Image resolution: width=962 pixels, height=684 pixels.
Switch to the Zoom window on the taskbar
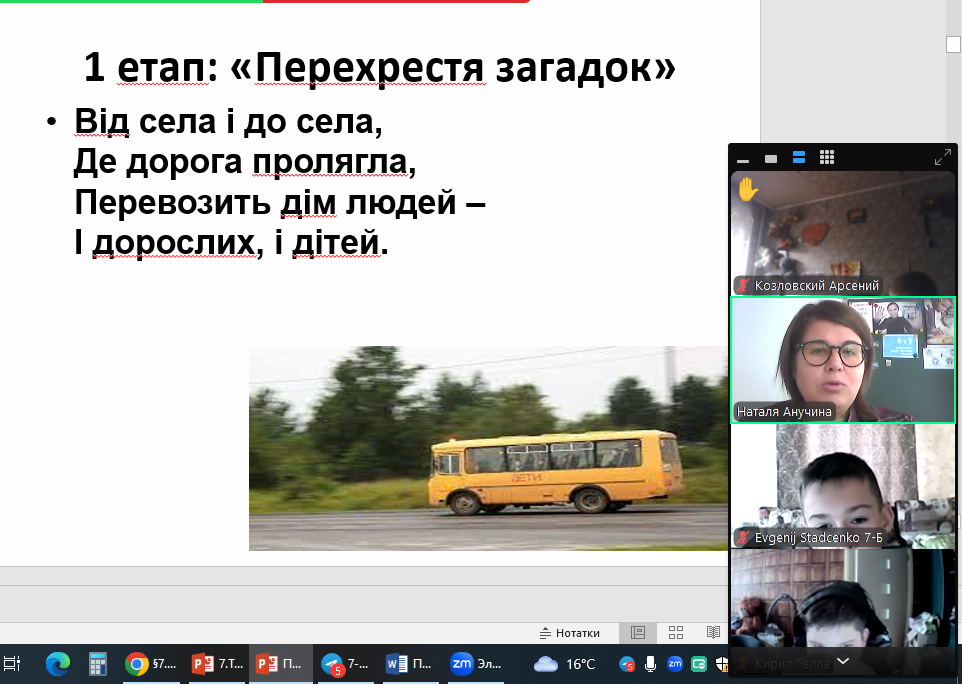point(476,664)
